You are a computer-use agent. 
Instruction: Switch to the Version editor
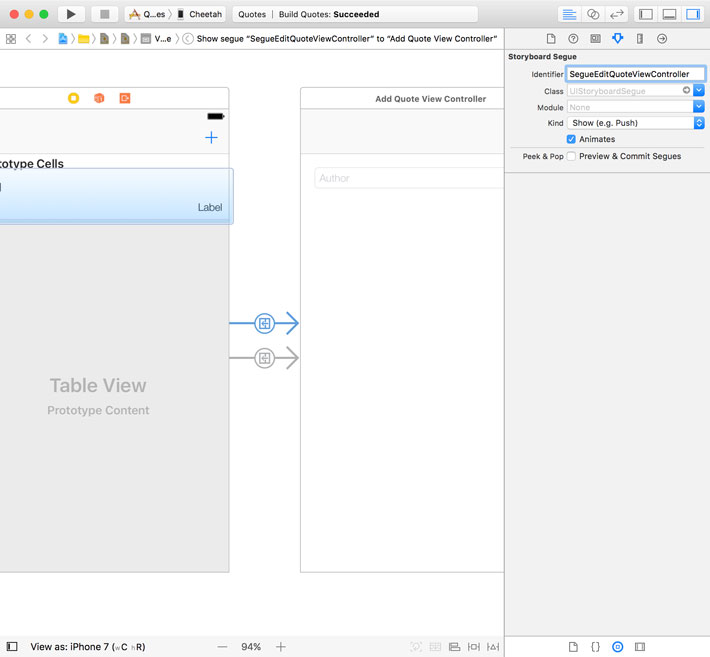(617, 14)
